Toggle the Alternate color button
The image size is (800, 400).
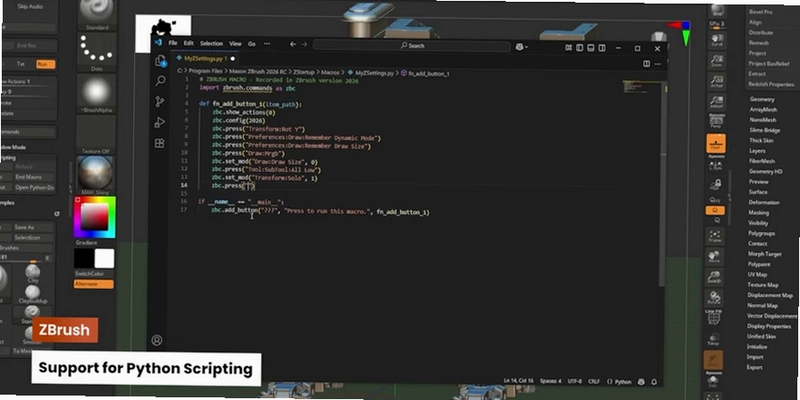pyautogui.click(x=94, y=284)
